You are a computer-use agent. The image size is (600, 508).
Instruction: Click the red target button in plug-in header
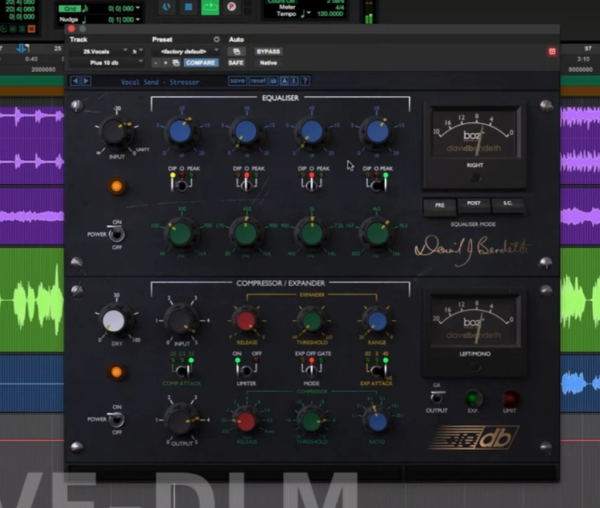(x=552, y=52)
